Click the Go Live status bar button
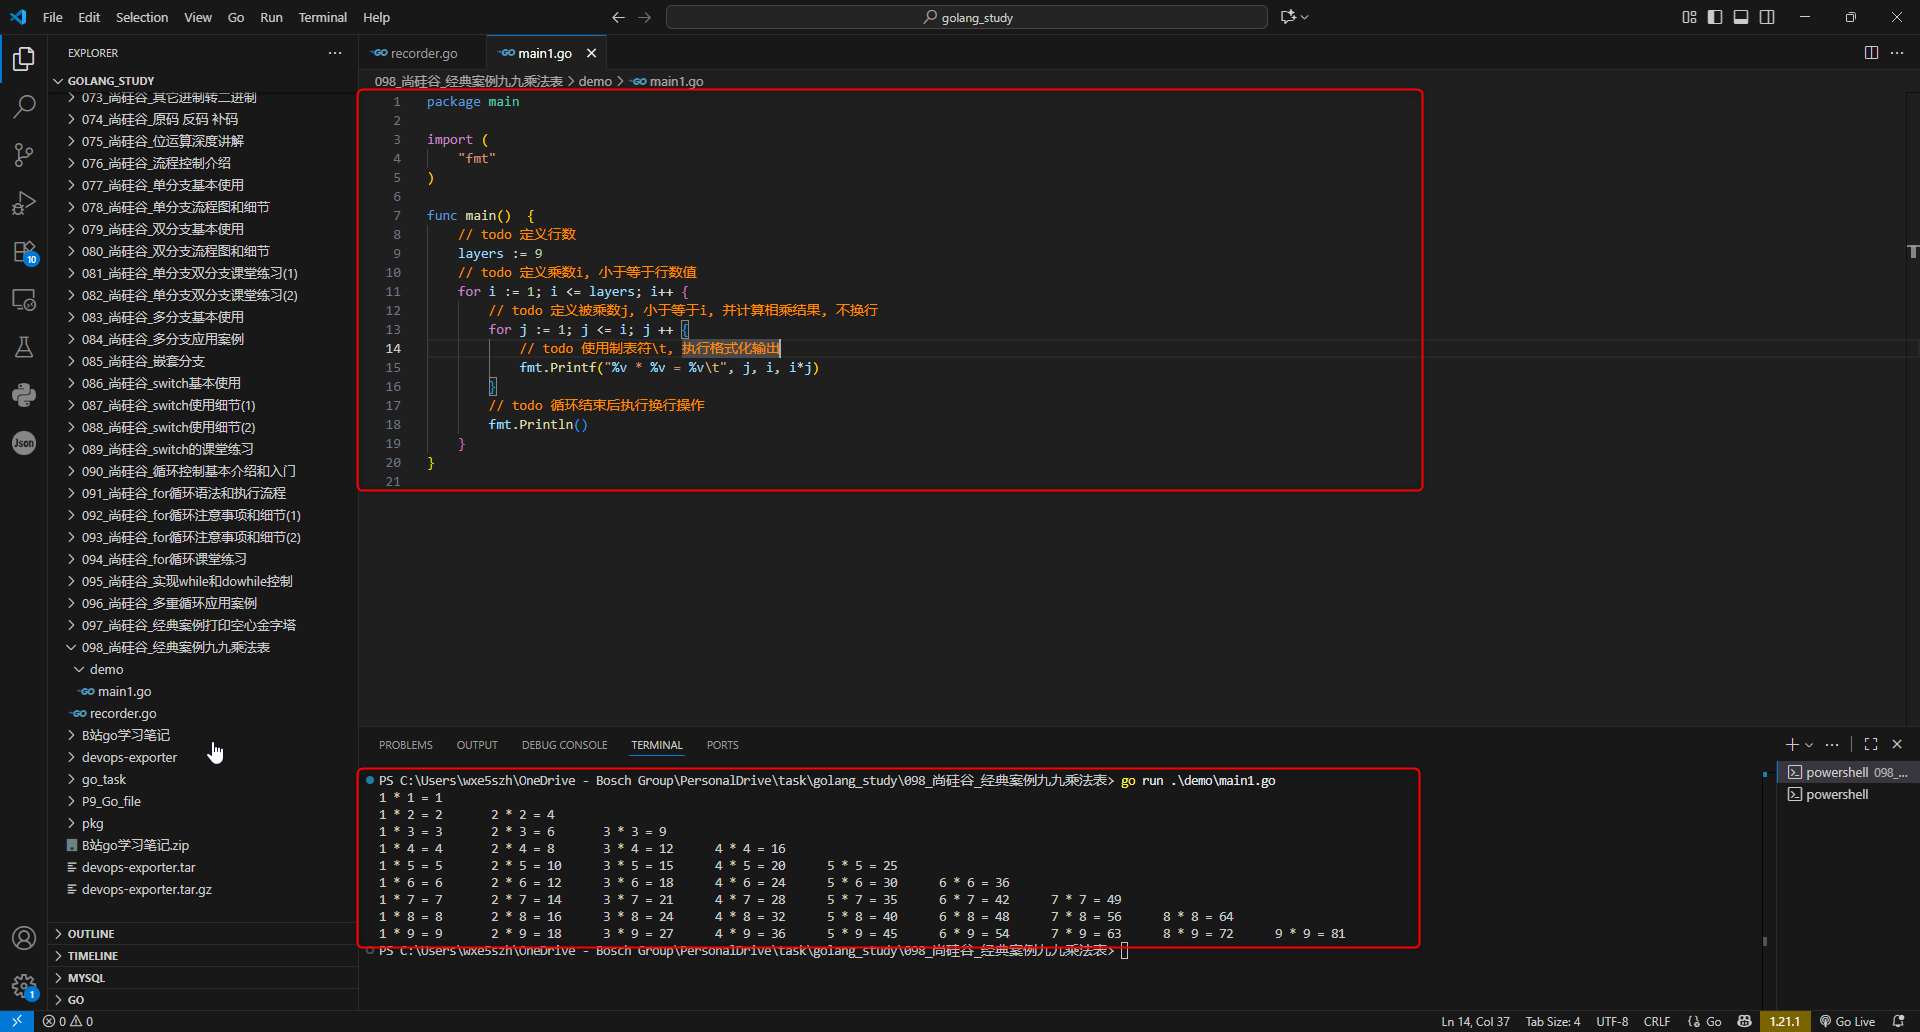 pos(1847,1021)
